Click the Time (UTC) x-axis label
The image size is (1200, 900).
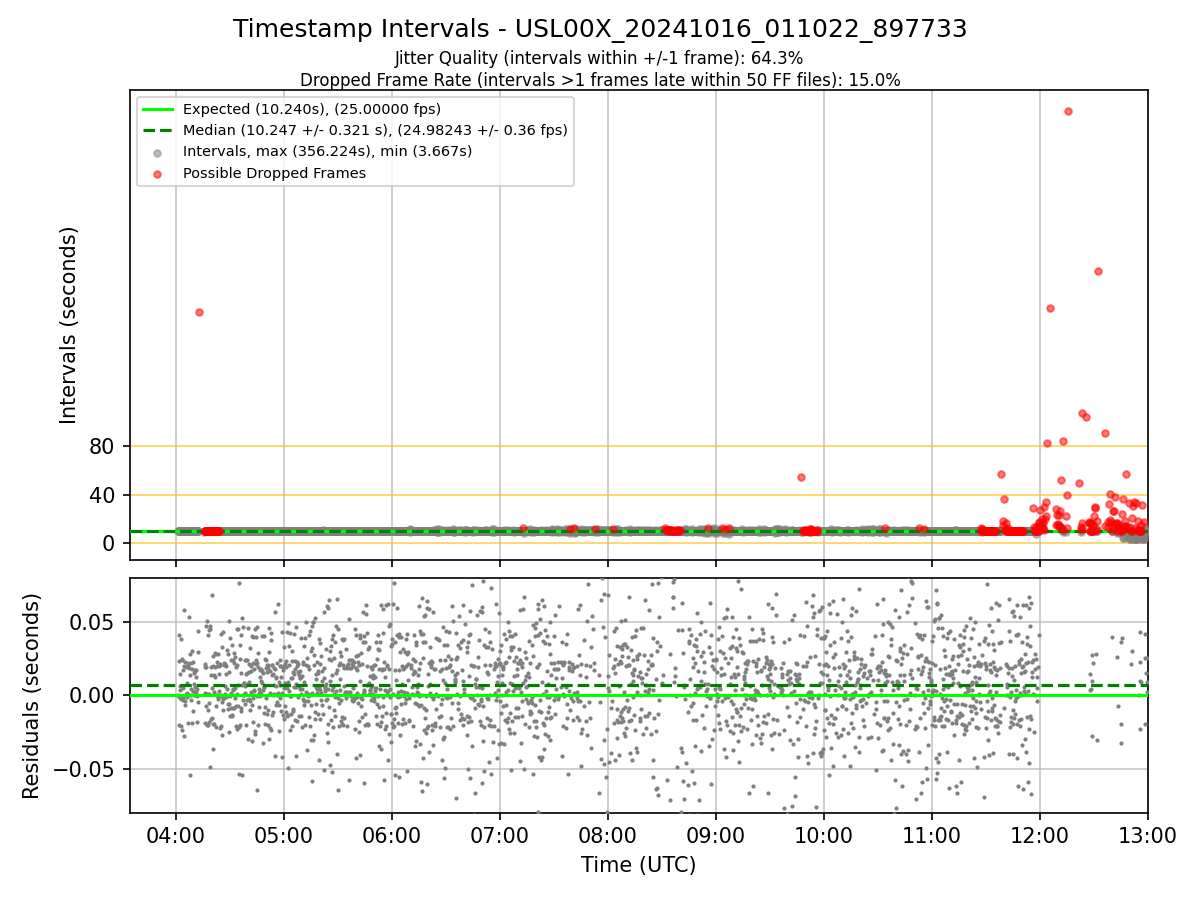(638, 865)
